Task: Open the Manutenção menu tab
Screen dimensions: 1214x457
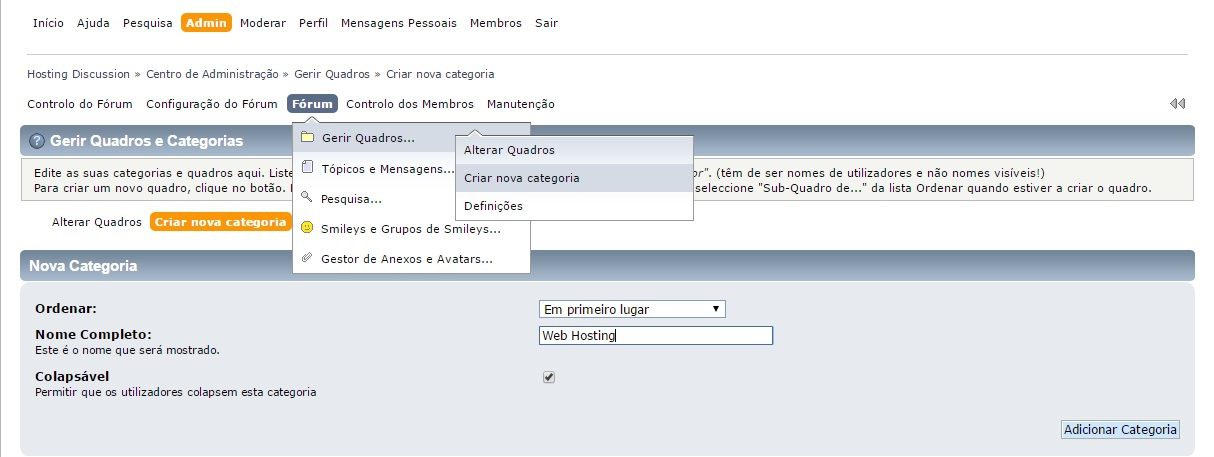Action: [x=520, y=104]
